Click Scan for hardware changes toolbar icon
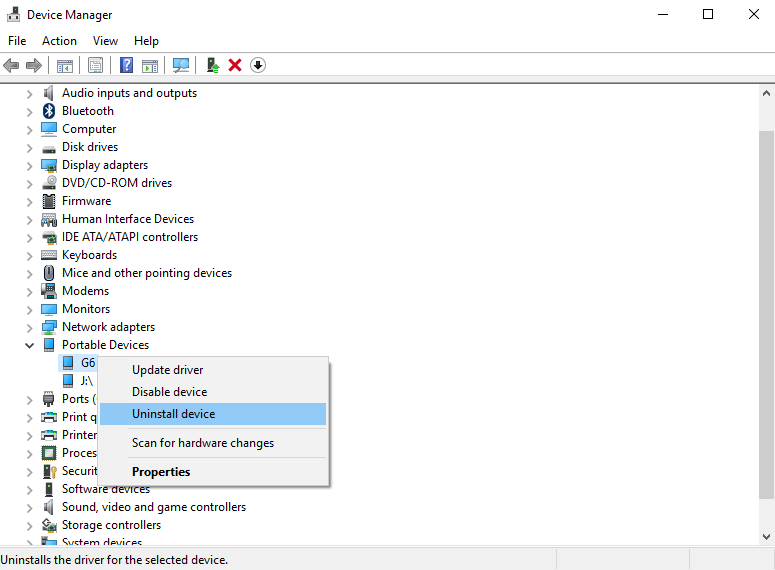This screenshot has width=775, height=570. point(181,65)
